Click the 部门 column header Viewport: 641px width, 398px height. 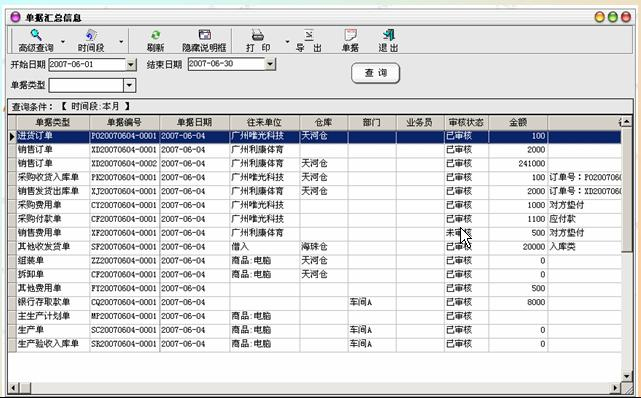pos(372,122)
